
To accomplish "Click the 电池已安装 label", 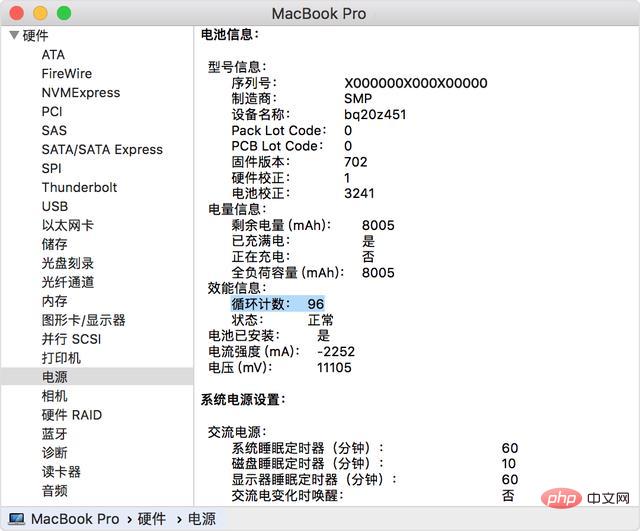I will [x=244, y=336].
